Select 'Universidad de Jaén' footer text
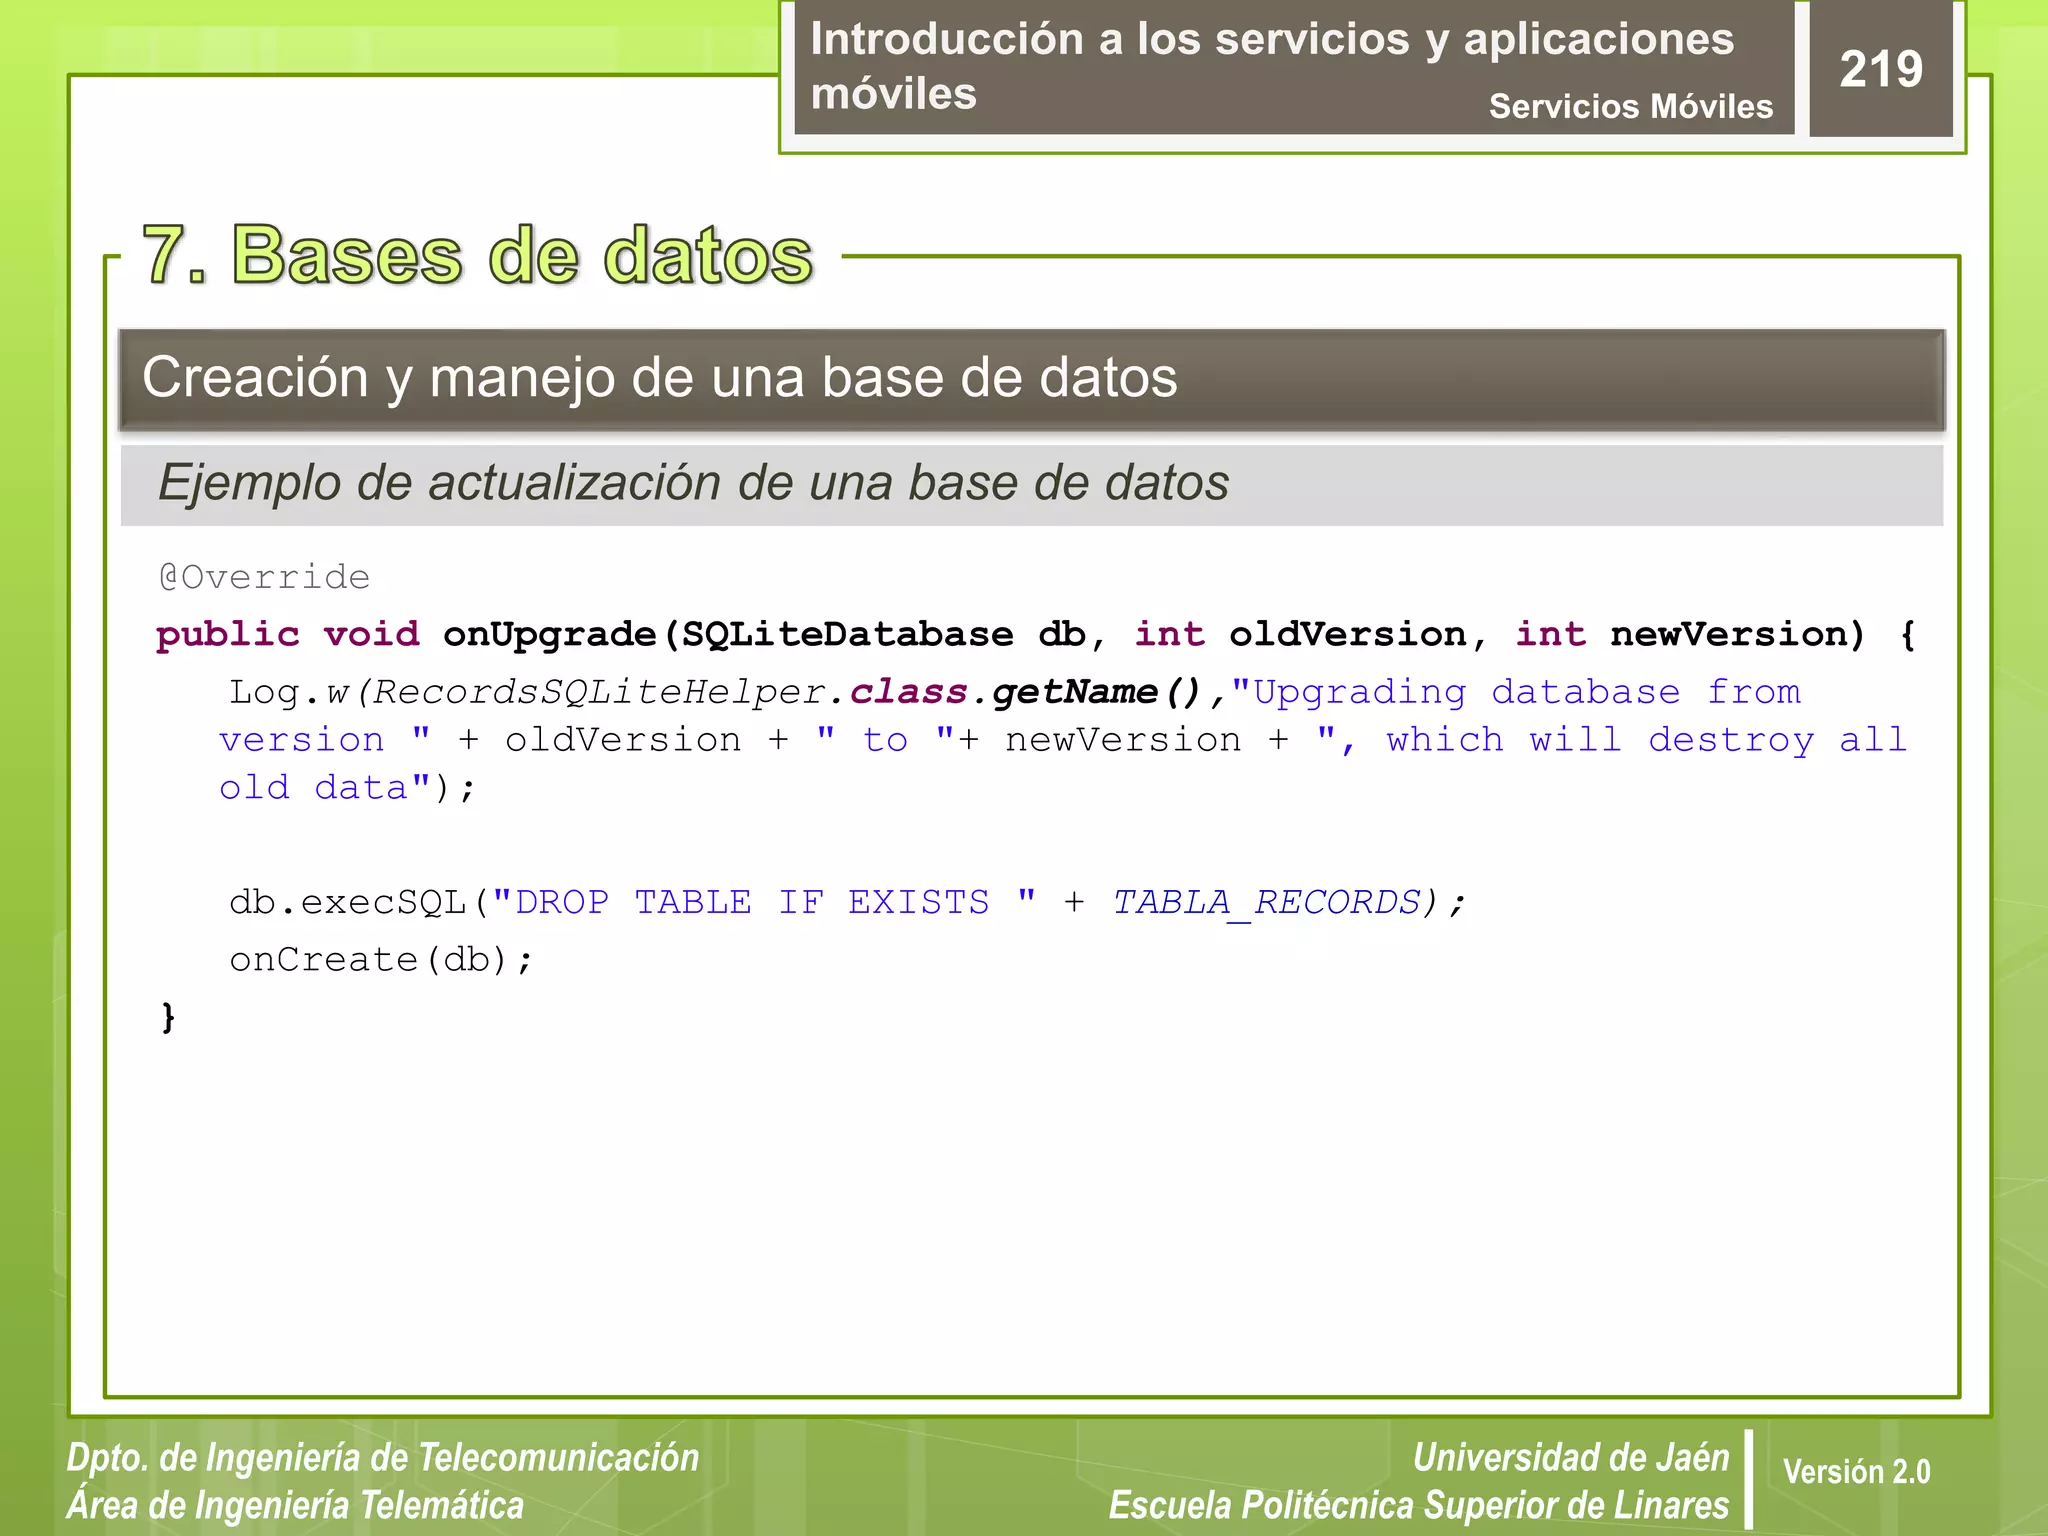This screenshot has width=2048, height=1536. (x=1571, y=1458)
